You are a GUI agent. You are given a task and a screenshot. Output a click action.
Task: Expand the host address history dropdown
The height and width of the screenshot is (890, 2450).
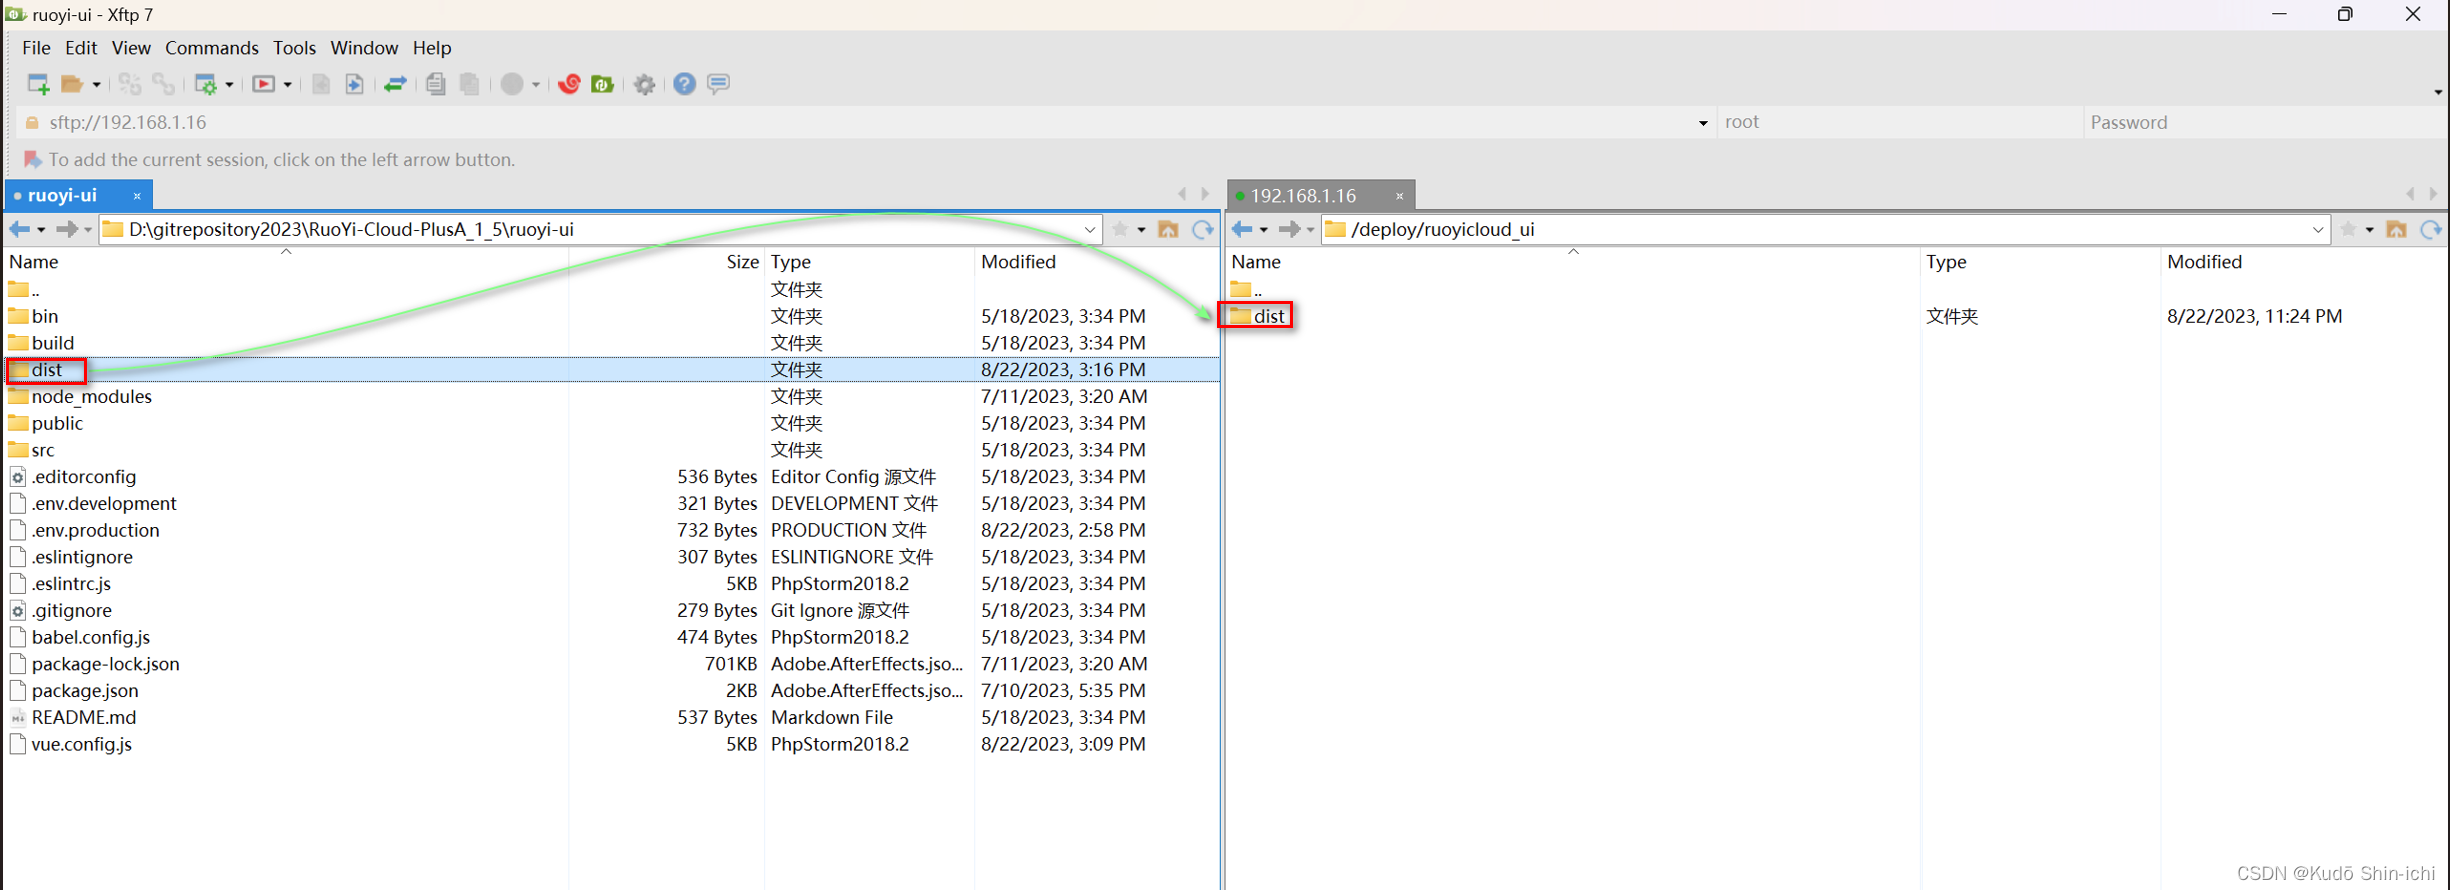click(1703, 123)
